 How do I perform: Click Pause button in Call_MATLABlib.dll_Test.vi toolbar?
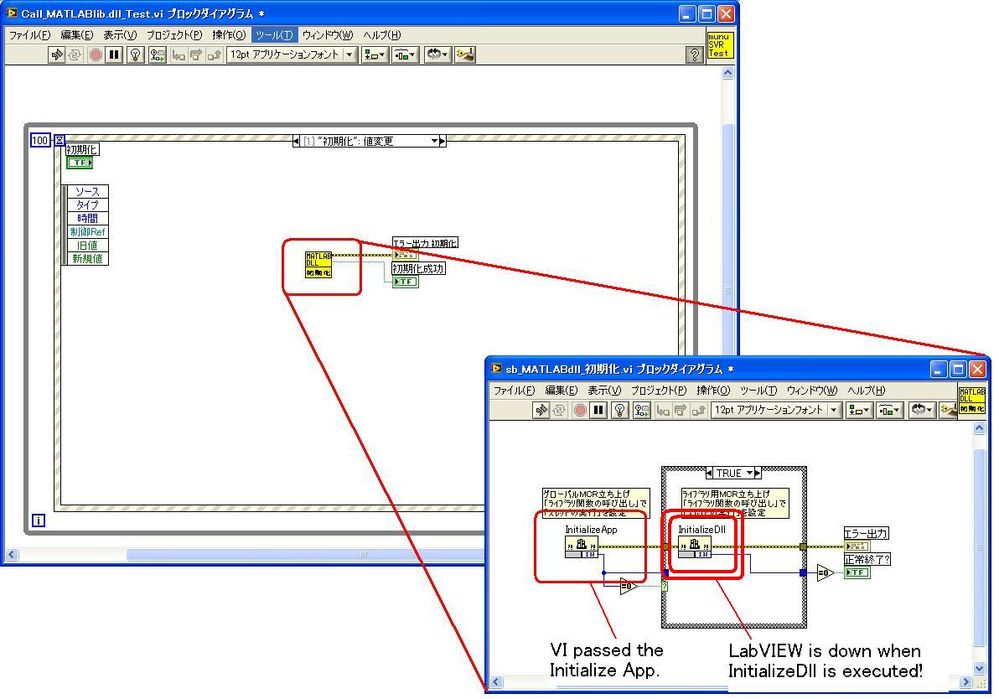(114, 55)
